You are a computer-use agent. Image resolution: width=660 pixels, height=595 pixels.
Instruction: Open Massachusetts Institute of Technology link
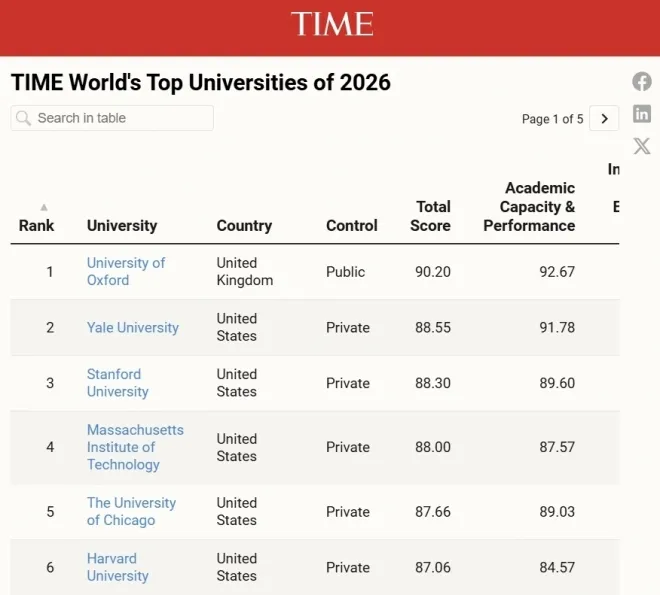coord(135,447)
